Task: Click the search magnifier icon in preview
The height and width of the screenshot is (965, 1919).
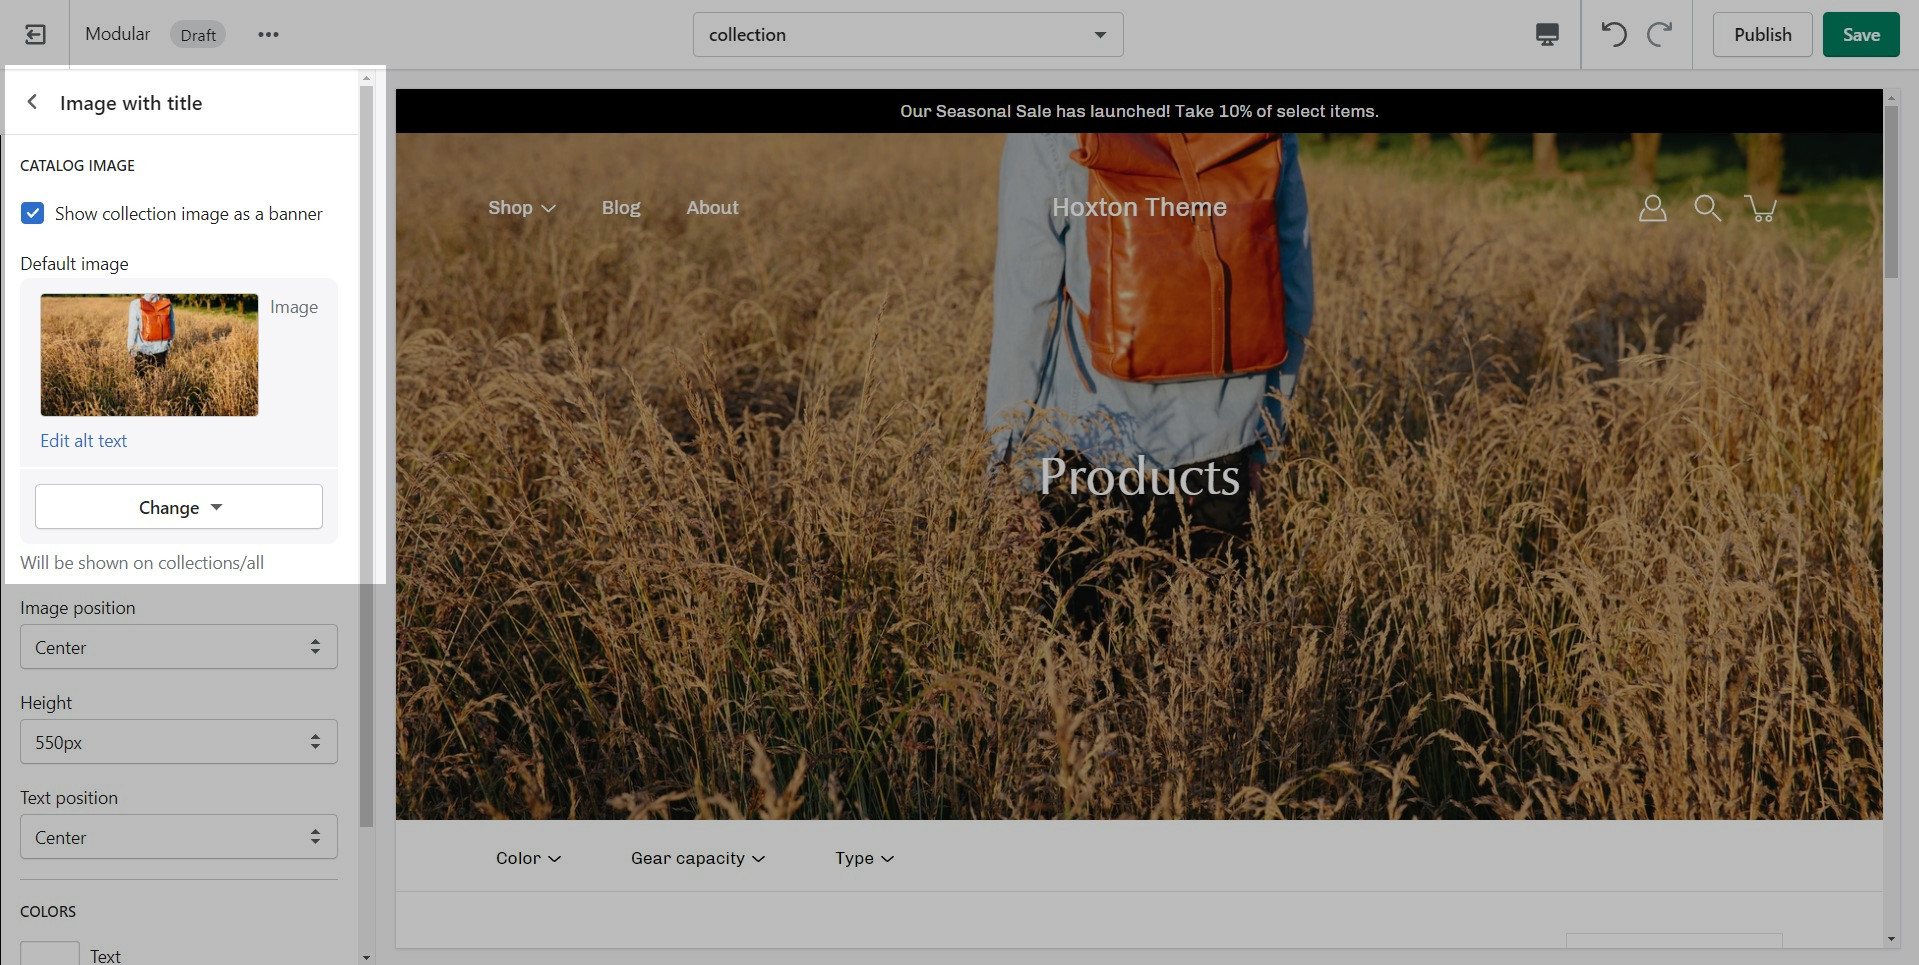Action: click(x=1707, y=208)
